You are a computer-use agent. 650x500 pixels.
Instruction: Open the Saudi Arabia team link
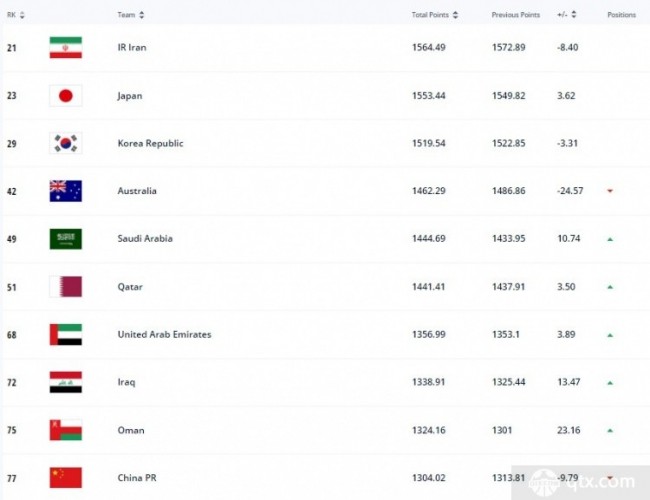(x=145, y=239)
